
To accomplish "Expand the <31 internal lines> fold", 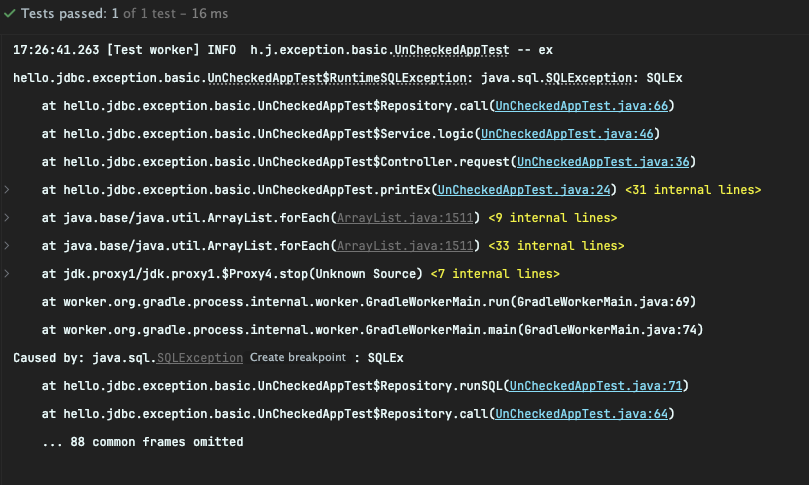I will tap(693, 190).
